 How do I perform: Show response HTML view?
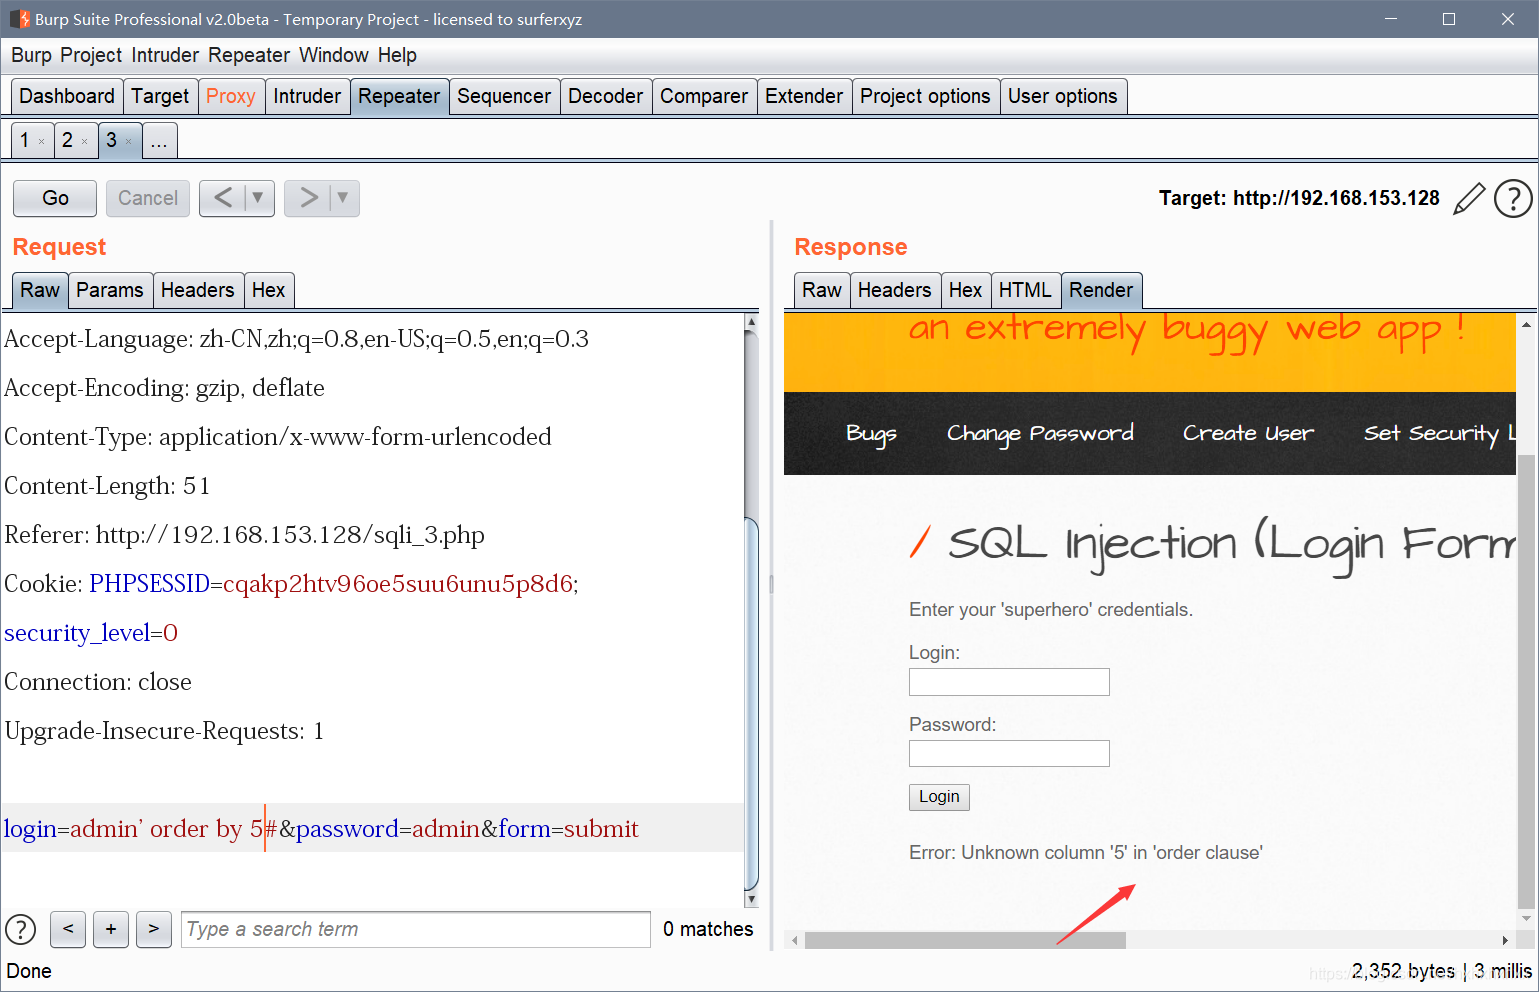1025,290
